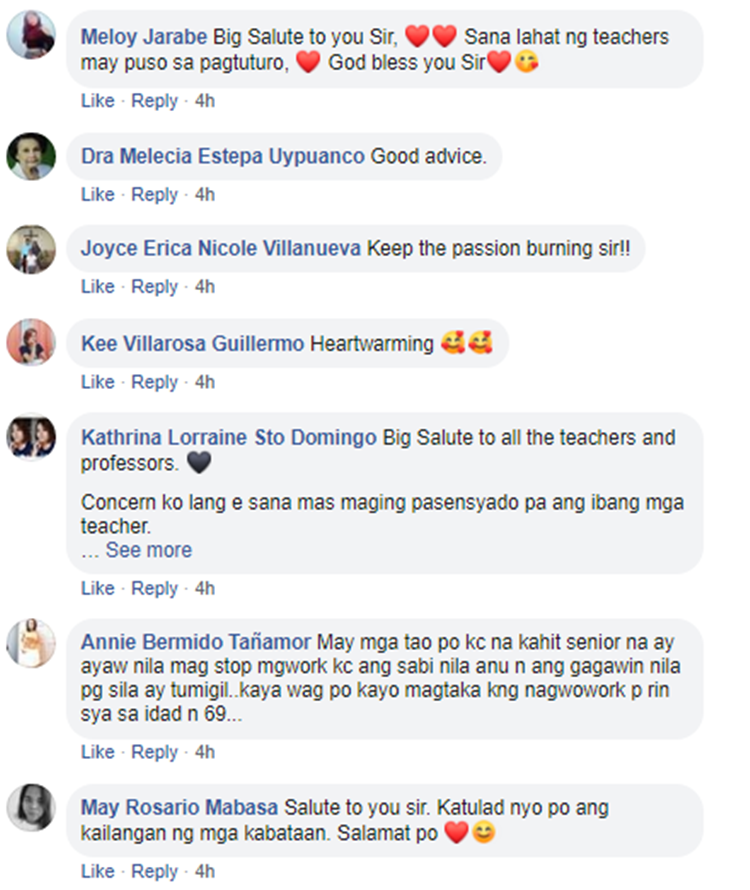Image resolution: width=750 pixels, height=890 pixels.
Task: Open Dra Melecia Estepa Uypuanco's avatar
Action: click(31, 157)
